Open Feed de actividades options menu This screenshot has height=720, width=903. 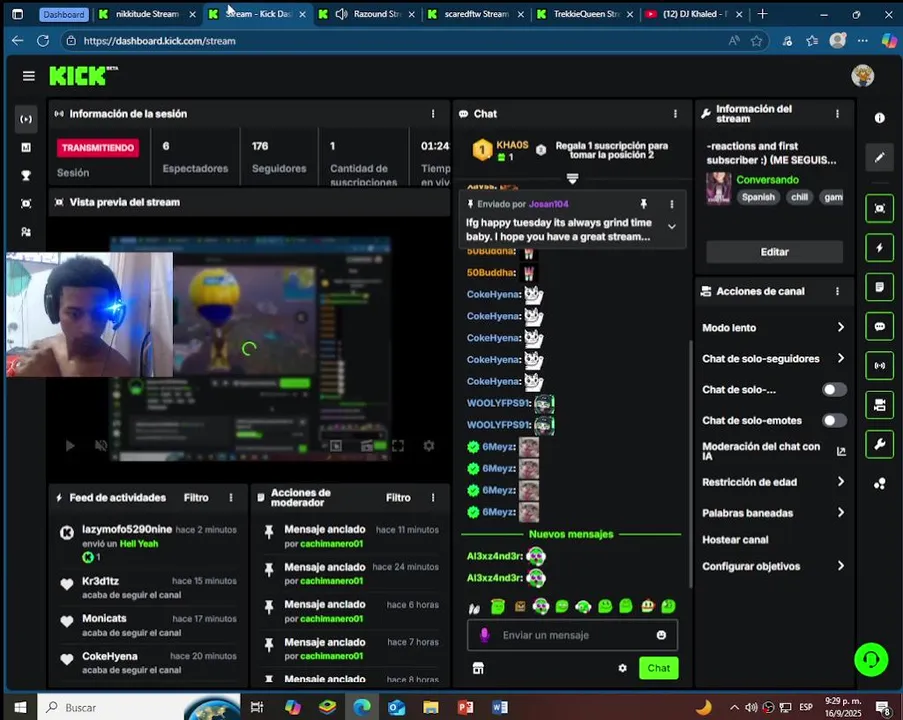point(231,498)
